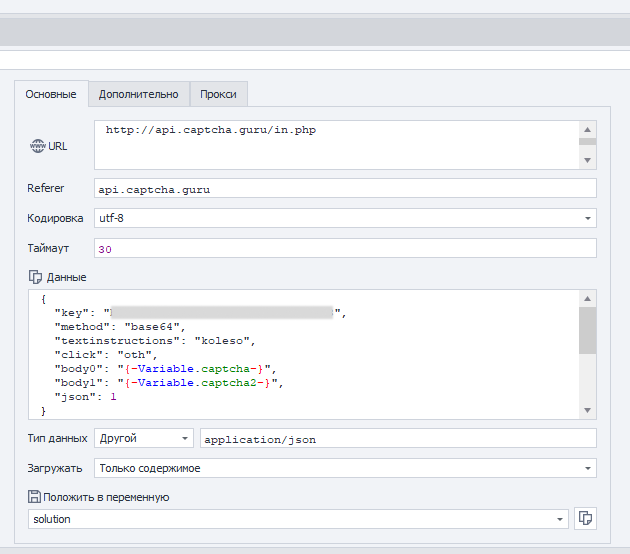This screenshot has width=630, height=554.
Task: Click into the URL text box
Action: (336, 145)
